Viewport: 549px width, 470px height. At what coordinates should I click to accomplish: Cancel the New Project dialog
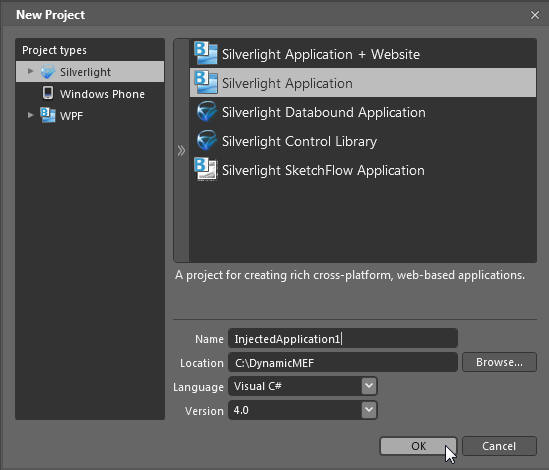(499, 446)
